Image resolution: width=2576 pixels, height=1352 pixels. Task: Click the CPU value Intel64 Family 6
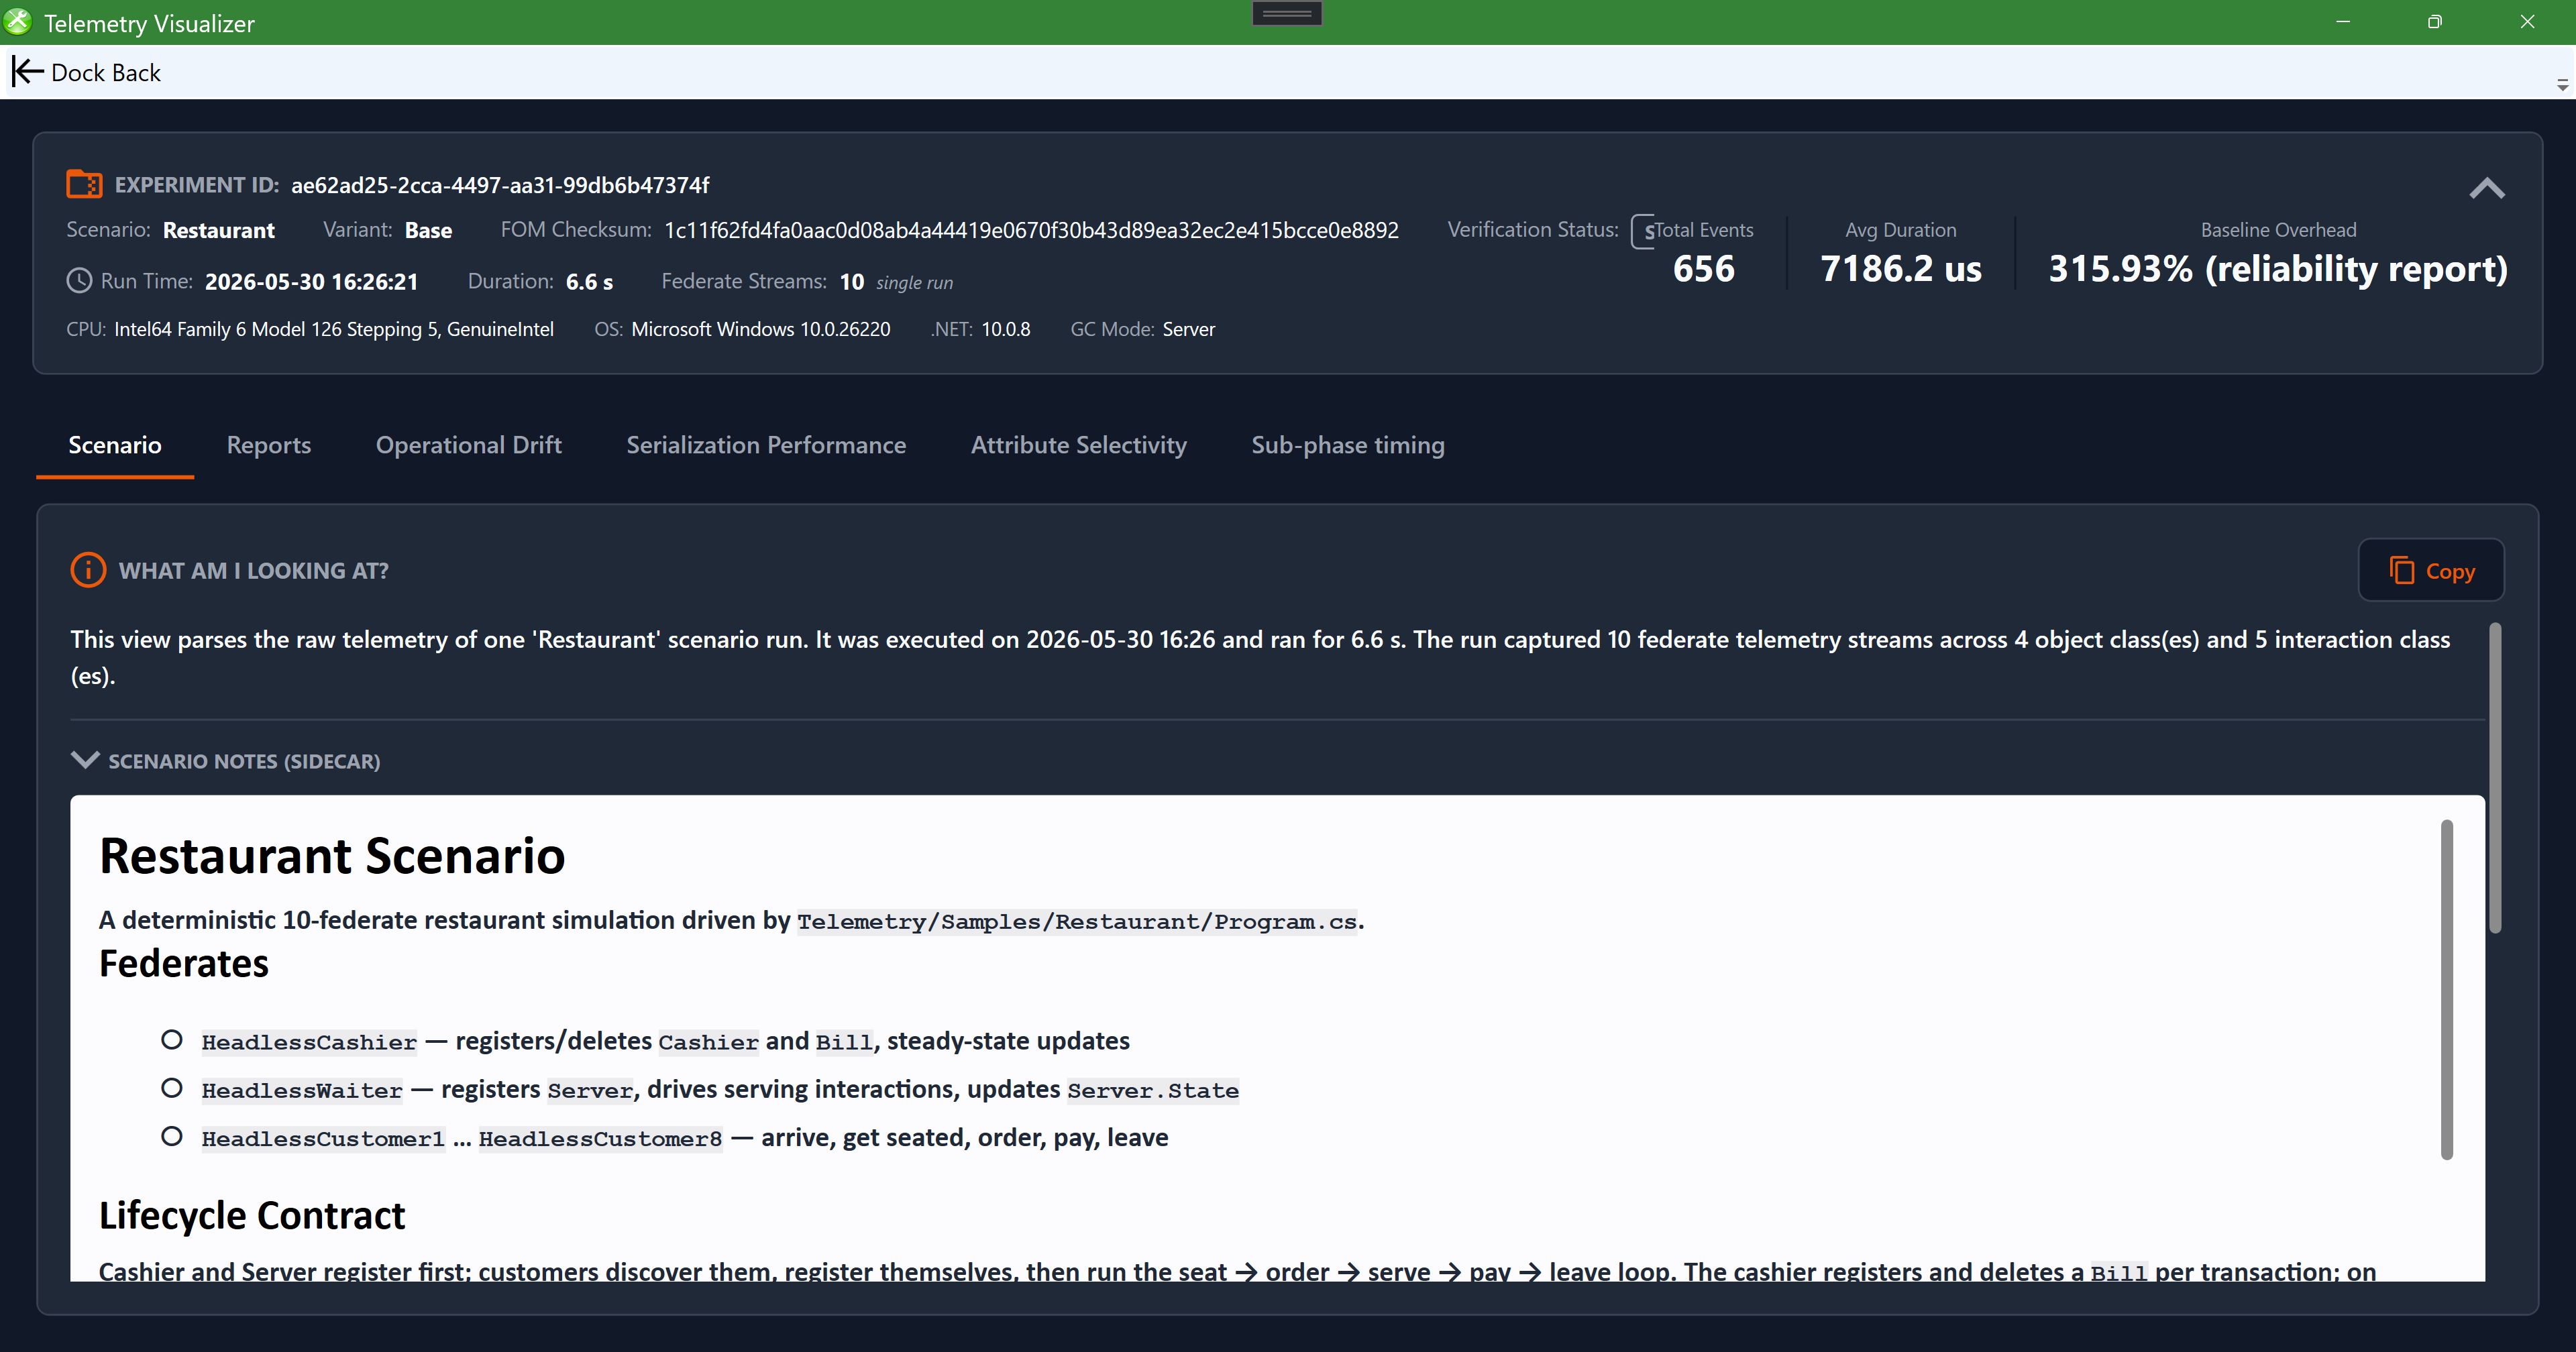tap(334, 329)
